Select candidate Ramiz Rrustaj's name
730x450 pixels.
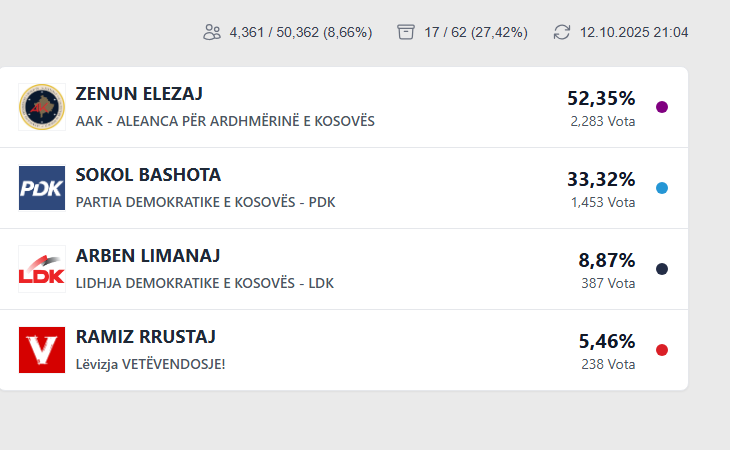146,337
